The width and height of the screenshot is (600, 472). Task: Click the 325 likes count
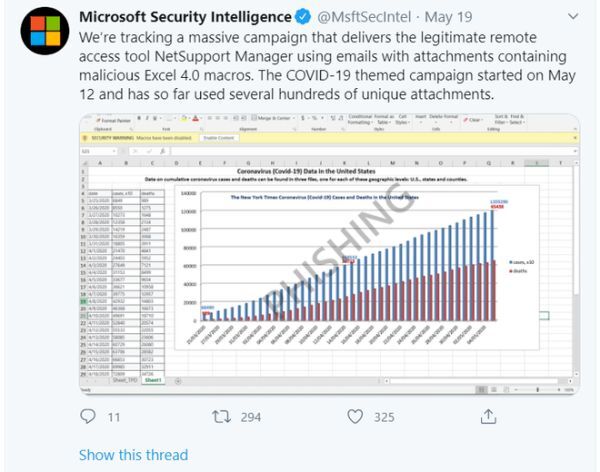click(384, 417)
